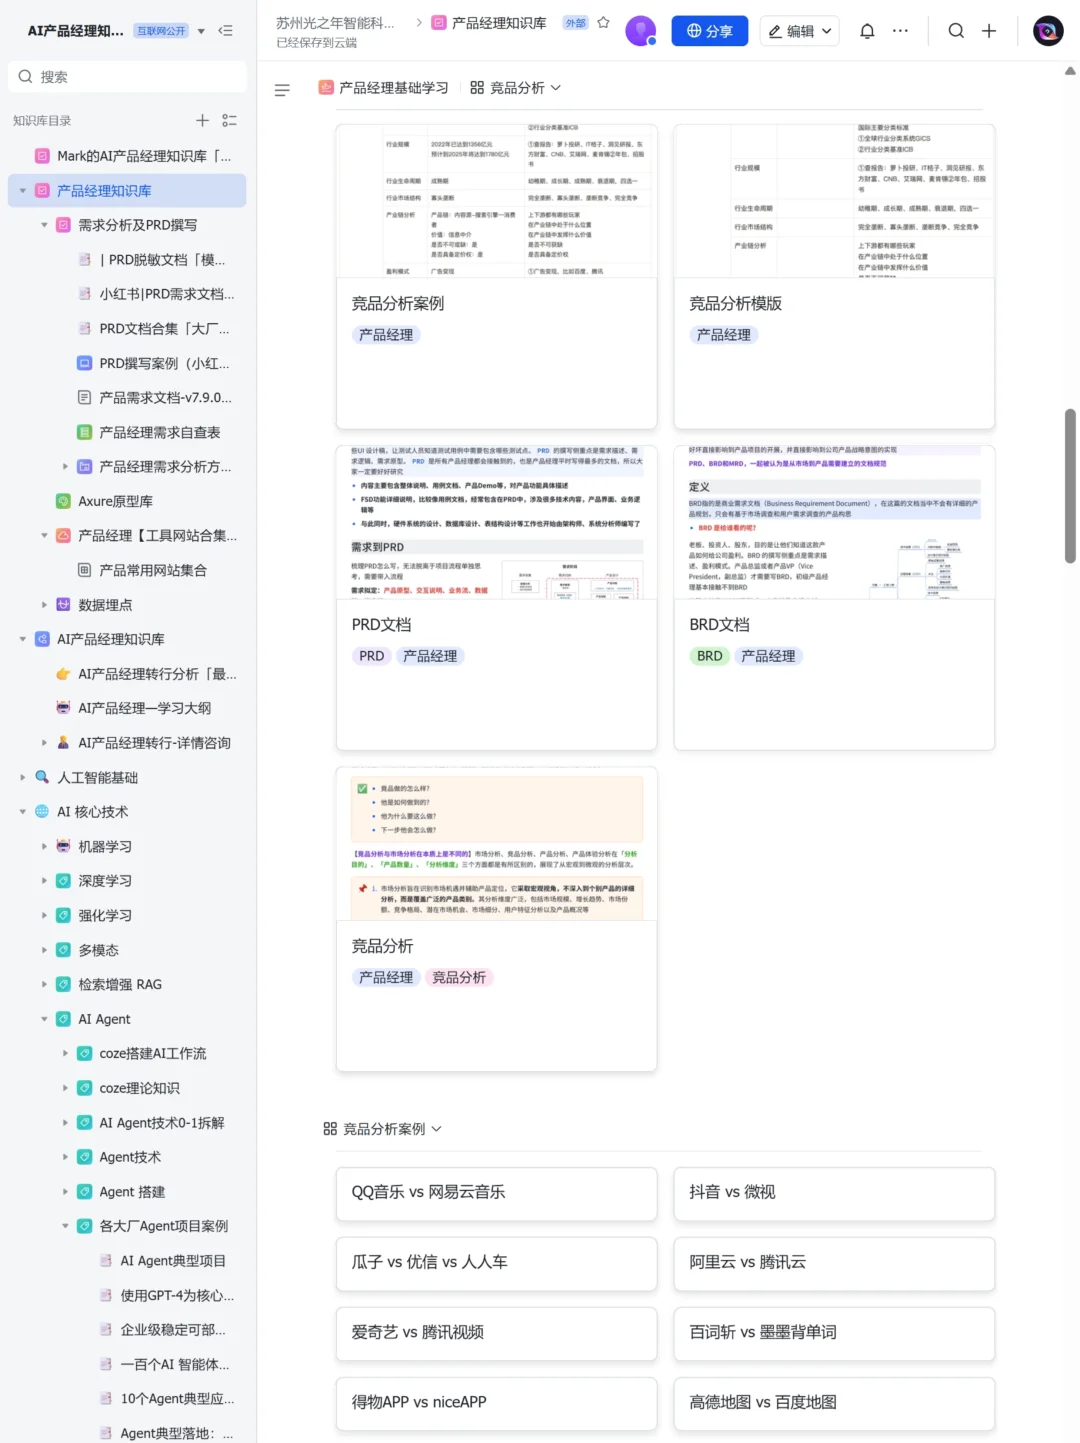
Task: Open the 产品经理需求自查表 sheet
Action: pyautogui.click(x=159, y=432)
